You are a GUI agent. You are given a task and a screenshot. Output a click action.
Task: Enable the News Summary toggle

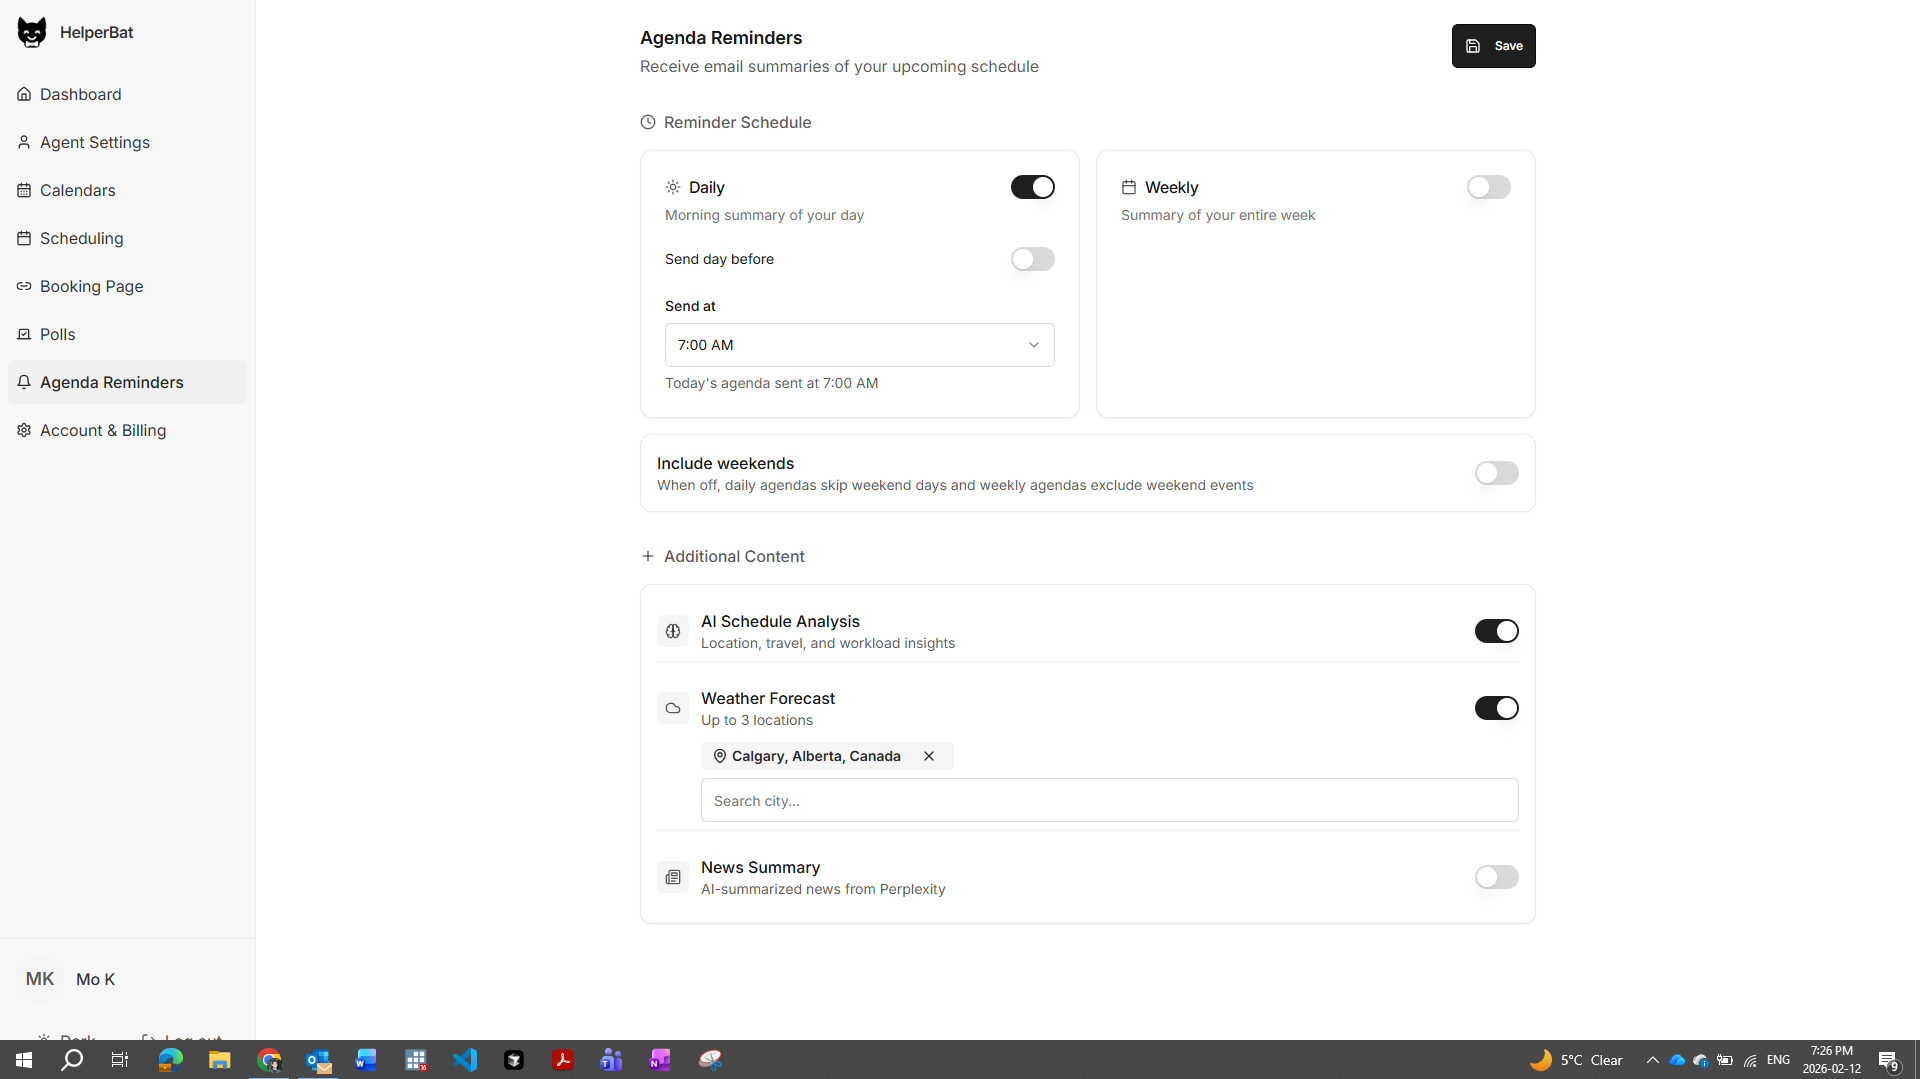coord(1496,877)
